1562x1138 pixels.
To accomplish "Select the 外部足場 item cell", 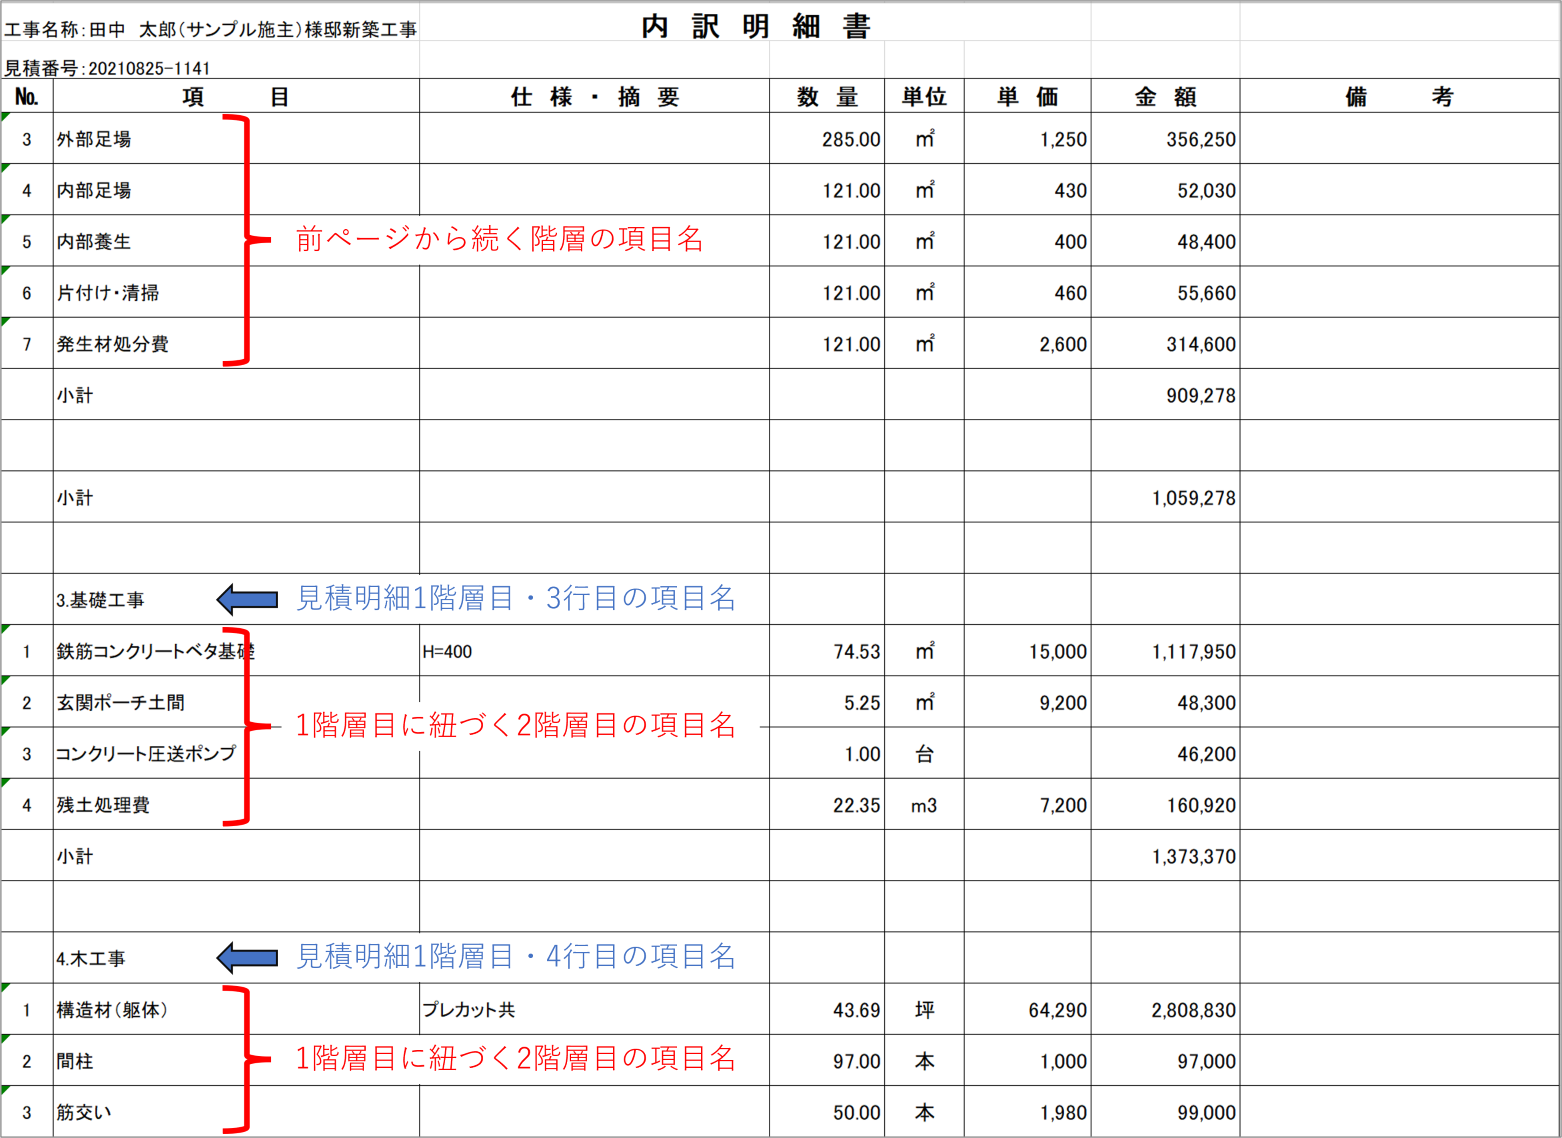I will coord(94,139).
